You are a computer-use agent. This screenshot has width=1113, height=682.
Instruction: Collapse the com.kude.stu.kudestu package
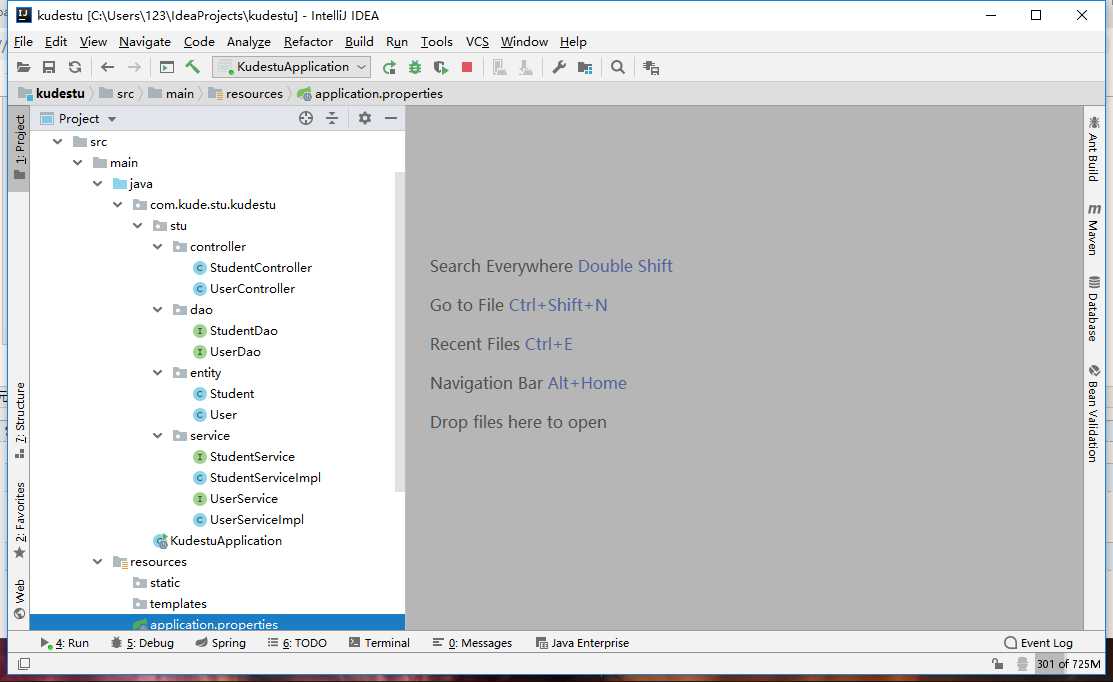click(118, 204)
